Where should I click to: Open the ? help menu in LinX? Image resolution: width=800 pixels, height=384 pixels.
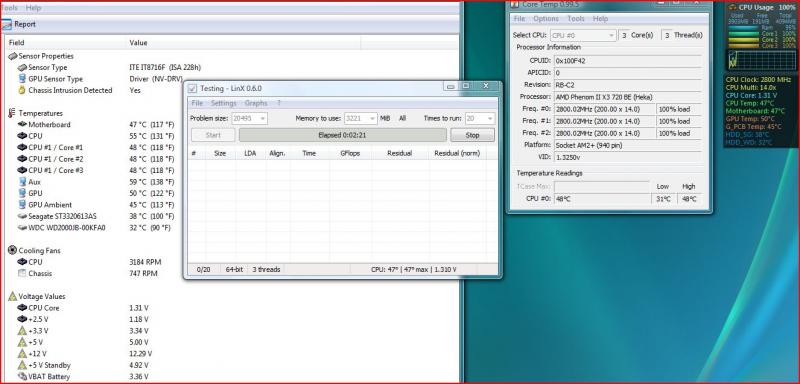[x=279, y=103]
